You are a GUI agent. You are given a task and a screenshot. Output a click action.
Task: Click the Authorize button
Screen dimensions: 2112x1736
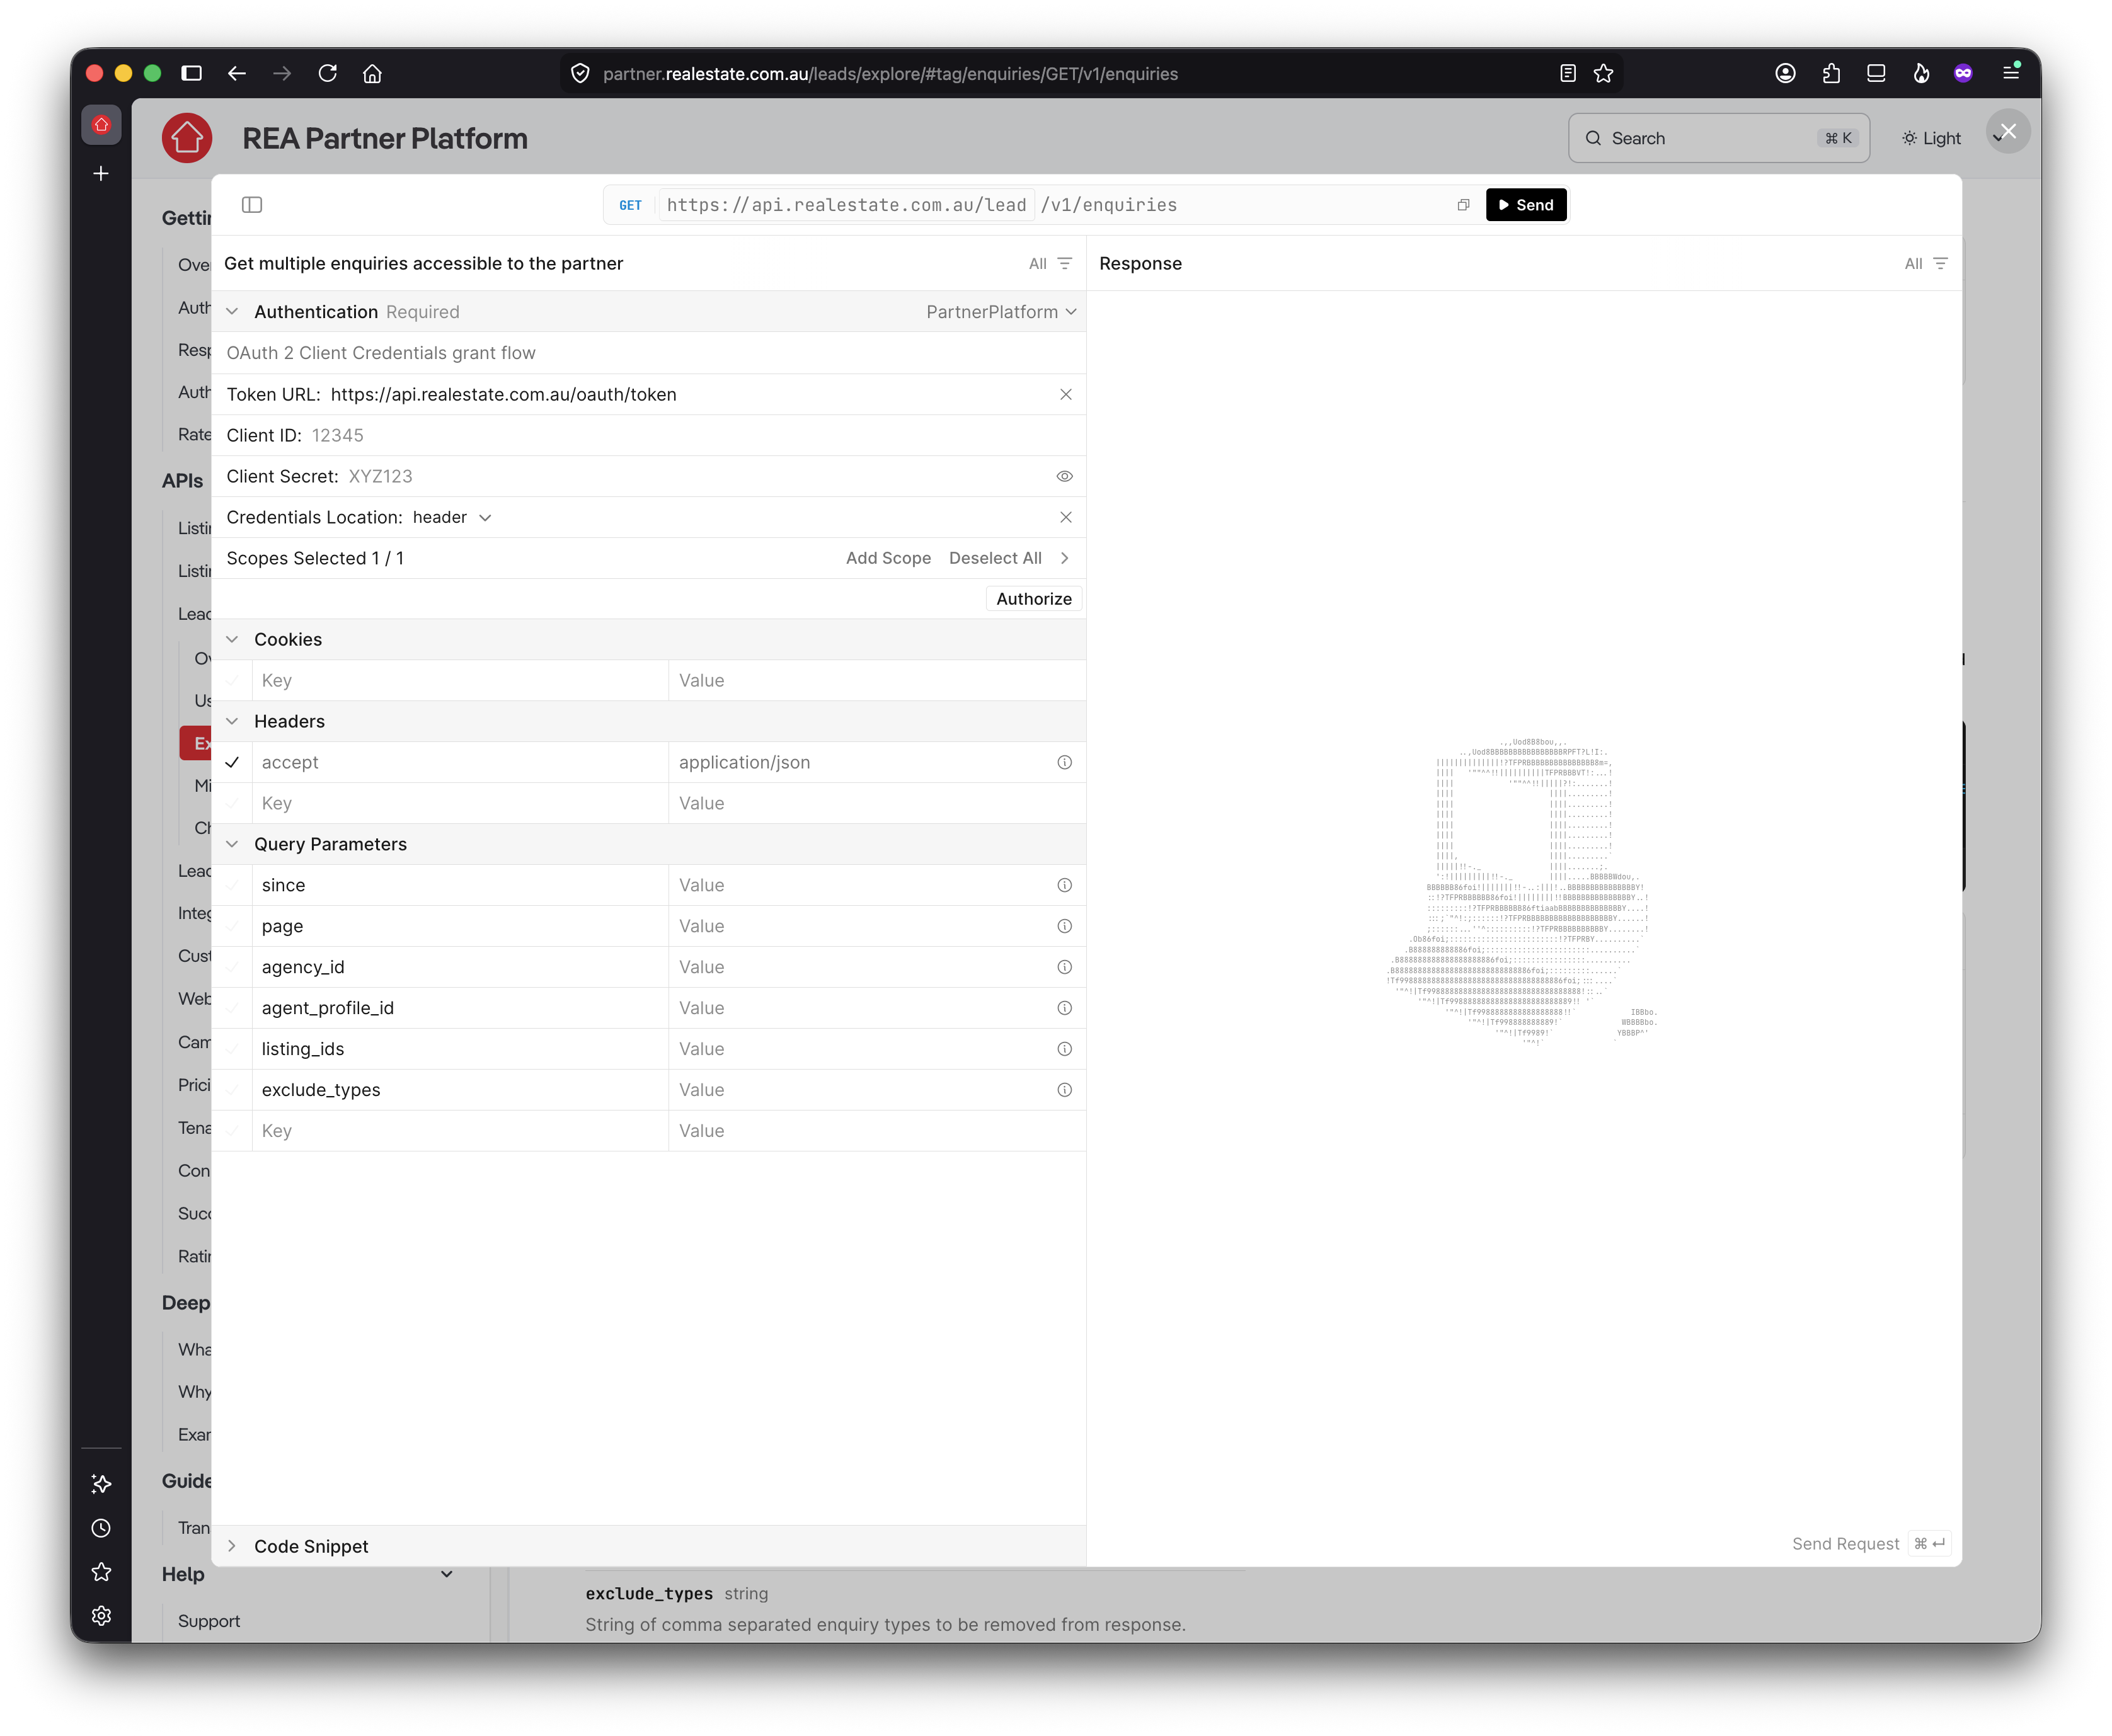(x=1034, y=600)
